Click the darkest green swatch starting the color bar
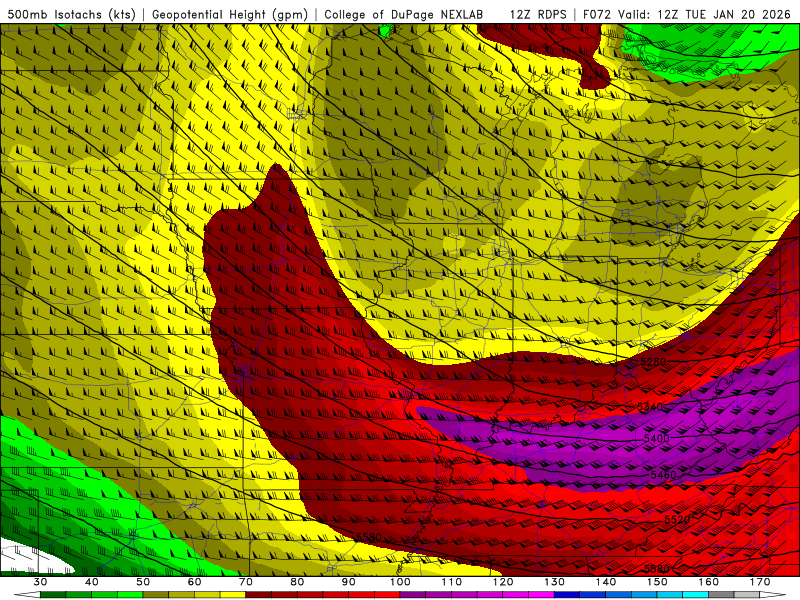800x600 pixels. pos(53,595)
